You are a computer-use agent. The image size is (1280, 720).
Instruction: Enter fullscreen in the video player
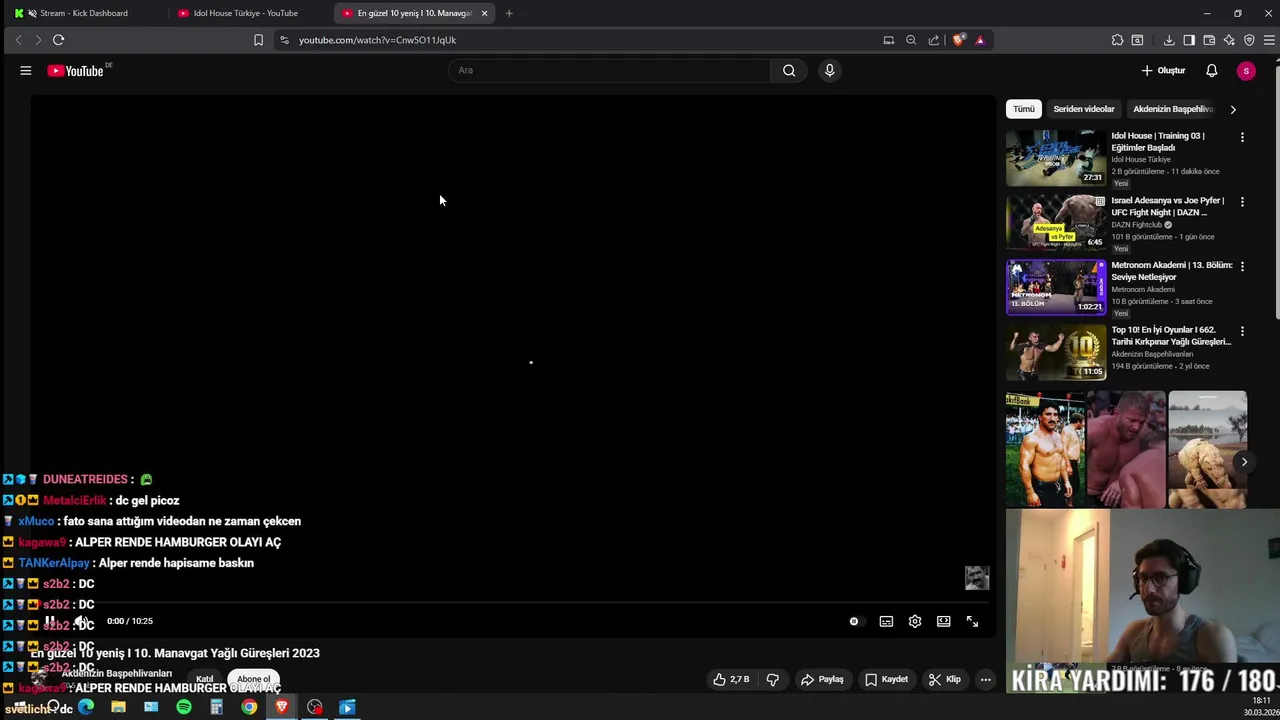tap(972, 621)
